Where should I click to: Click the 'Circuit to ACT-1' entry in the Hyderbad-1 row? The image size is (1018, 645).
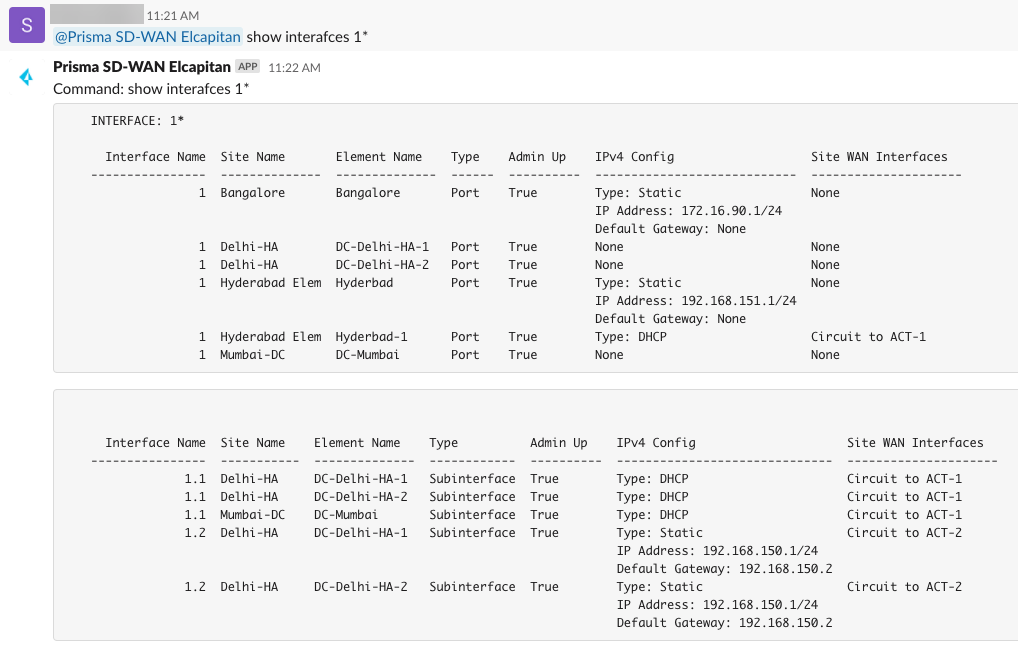868,337
